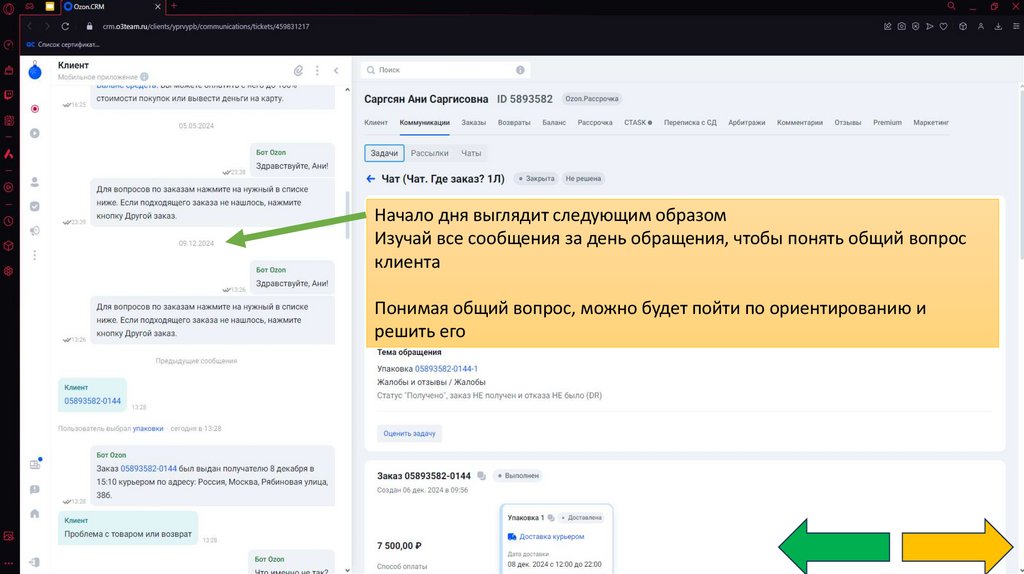Click the Ozon.Рассрочка badge
The width and height of the screenshot is (1024, 574).
(592, 99)
